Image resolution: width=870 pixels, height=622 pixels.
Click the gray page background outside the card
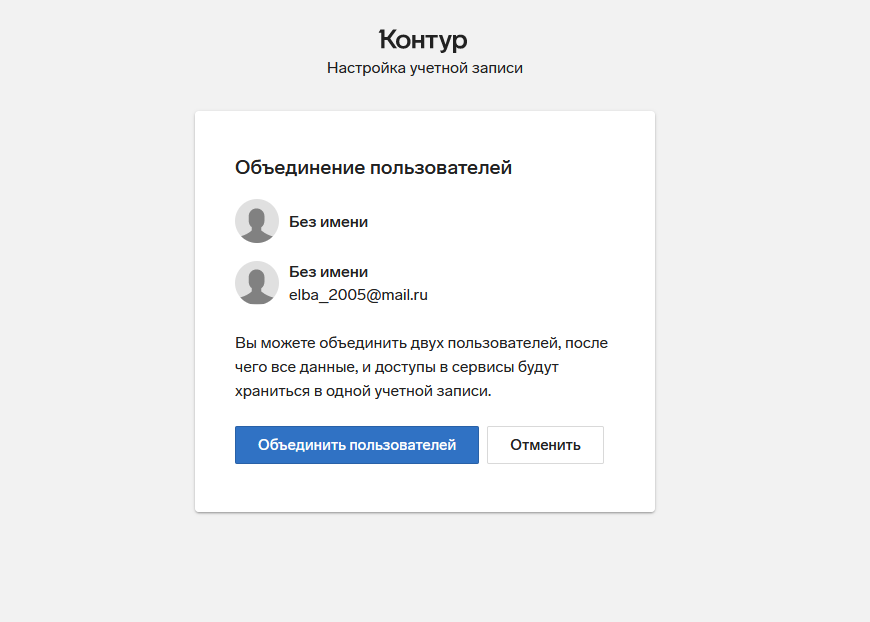[97, 311]
